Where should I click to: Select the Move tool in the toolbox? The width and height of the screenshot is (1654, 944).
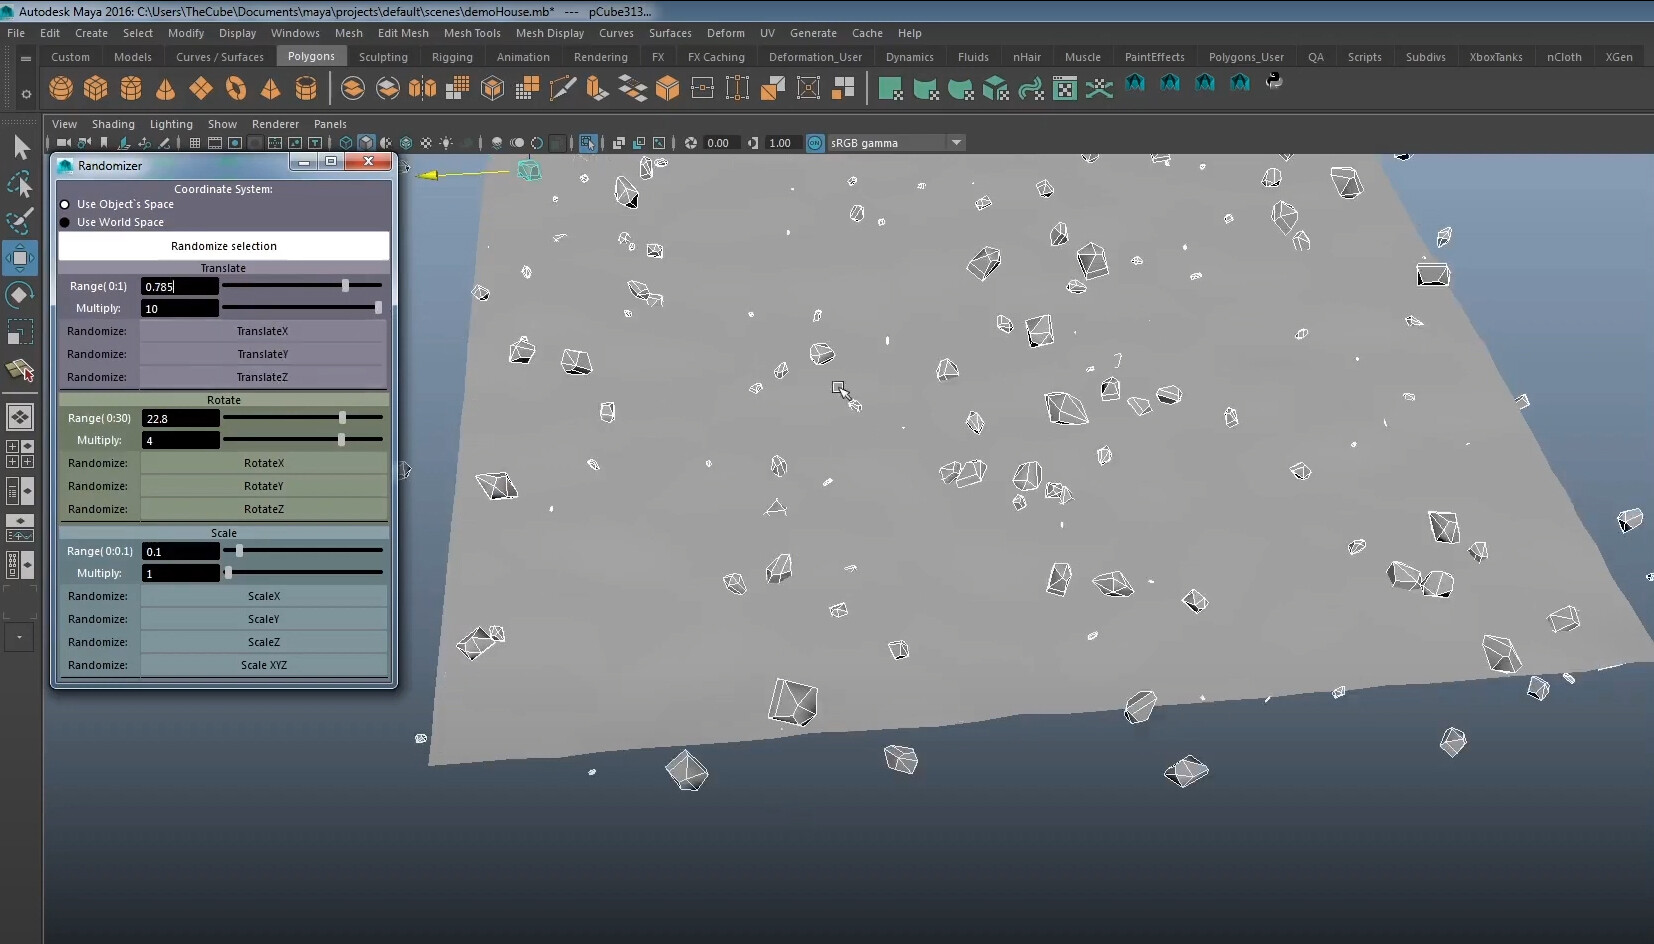[20, 258]
